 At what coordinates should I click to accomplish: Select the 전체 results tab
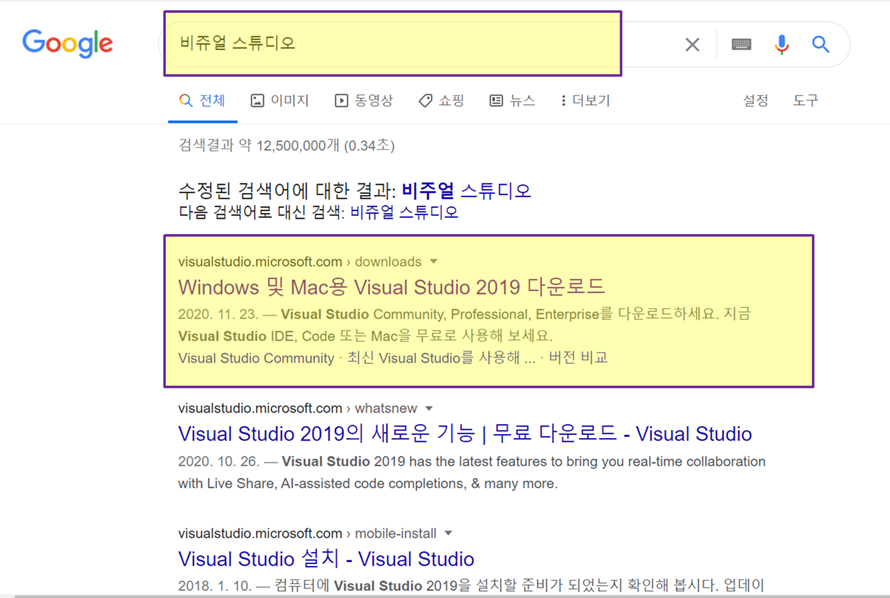203,100
